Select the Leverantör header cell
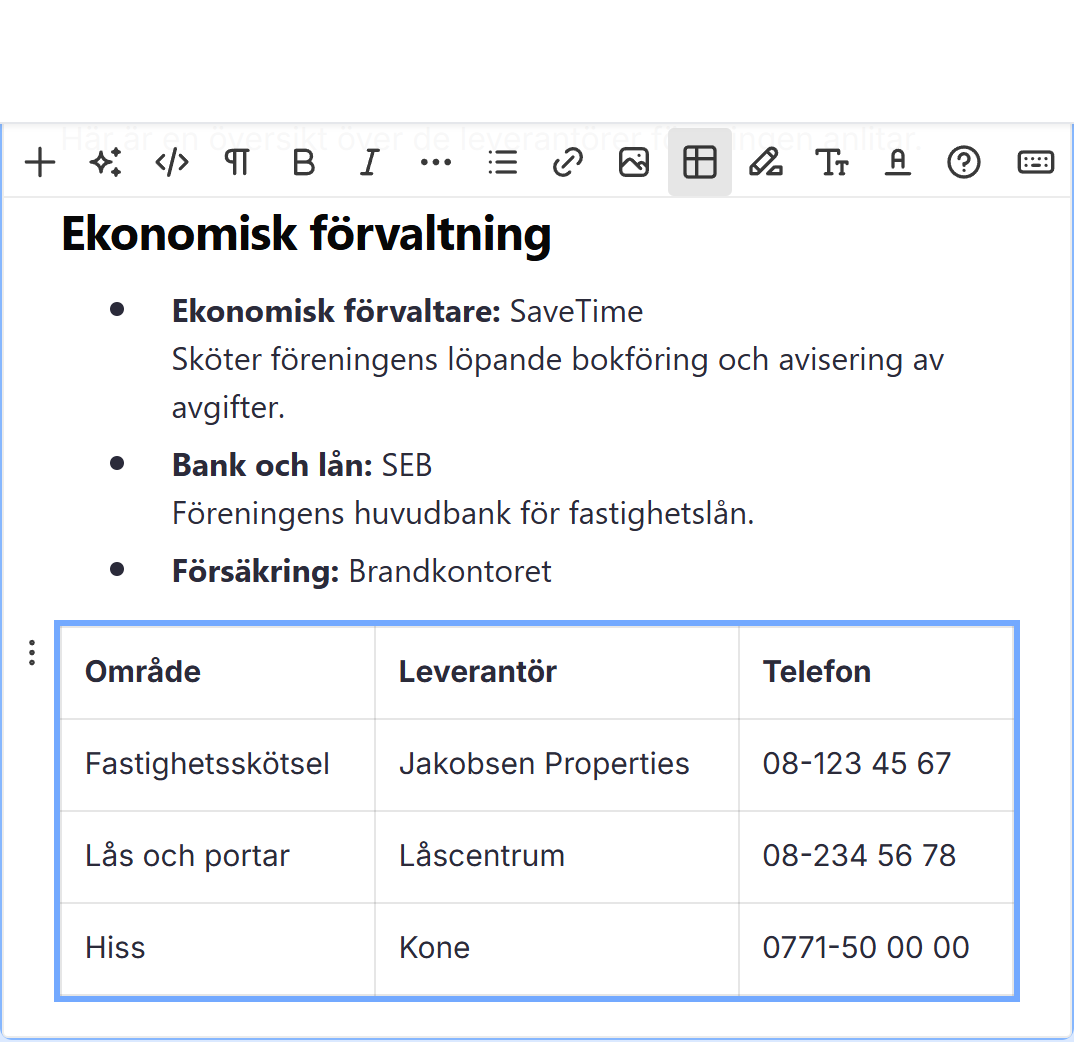Image resolution: width=1074 pixels, height=1042 pixels. 557,672
